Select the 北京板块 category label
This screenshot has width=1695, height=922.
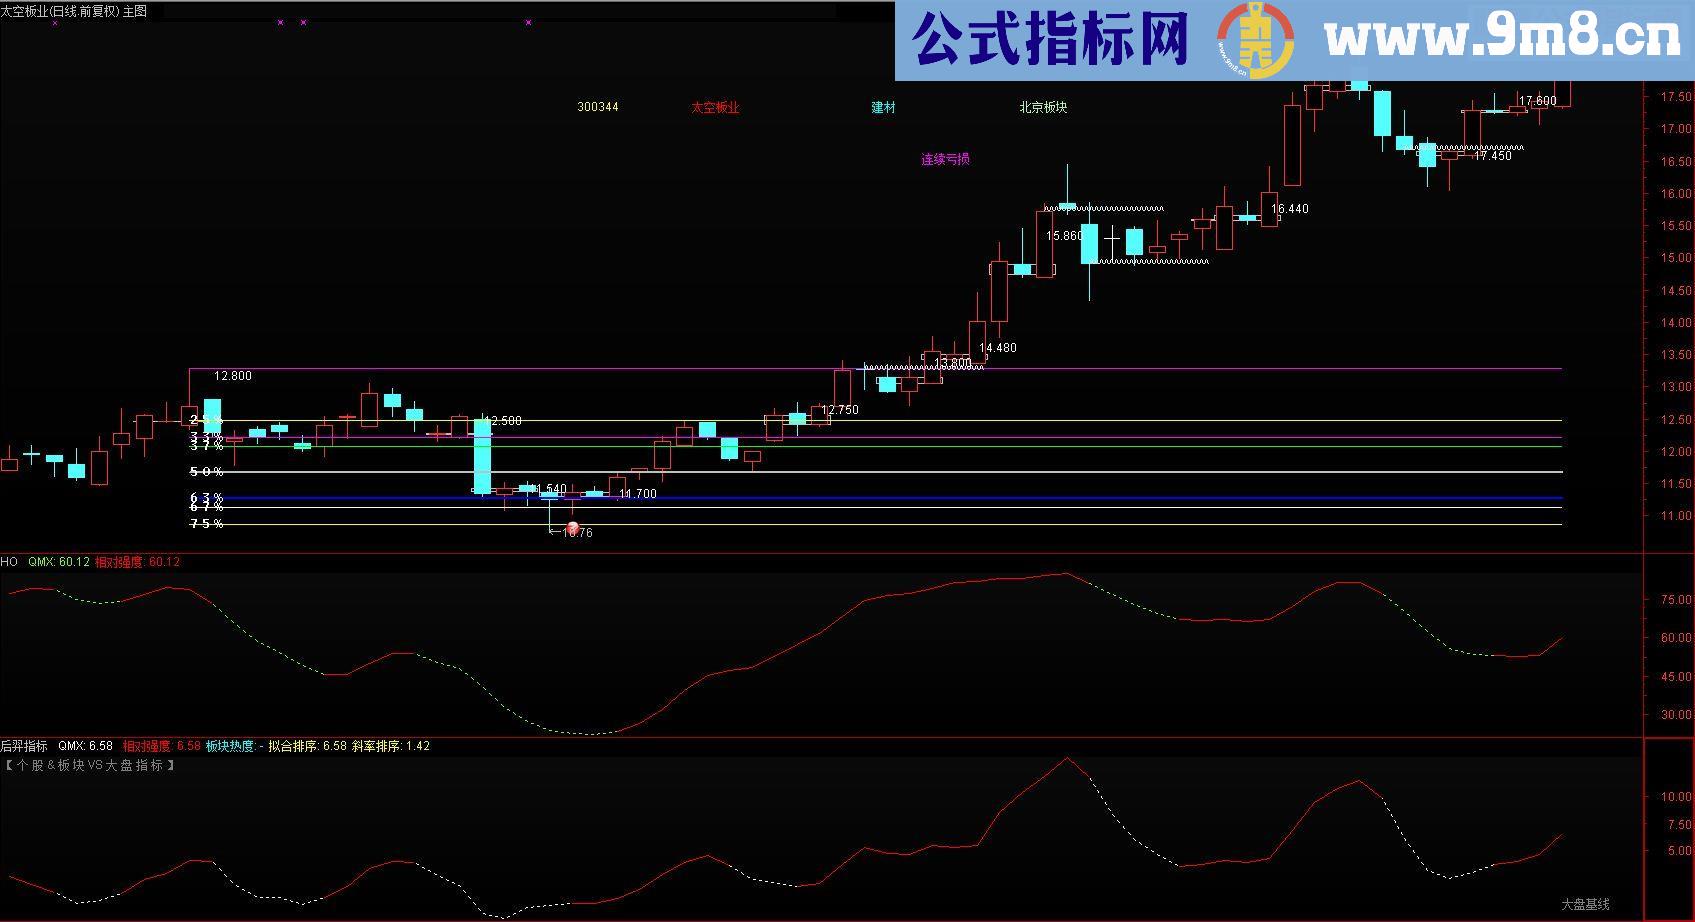(x=1042, y=107)
